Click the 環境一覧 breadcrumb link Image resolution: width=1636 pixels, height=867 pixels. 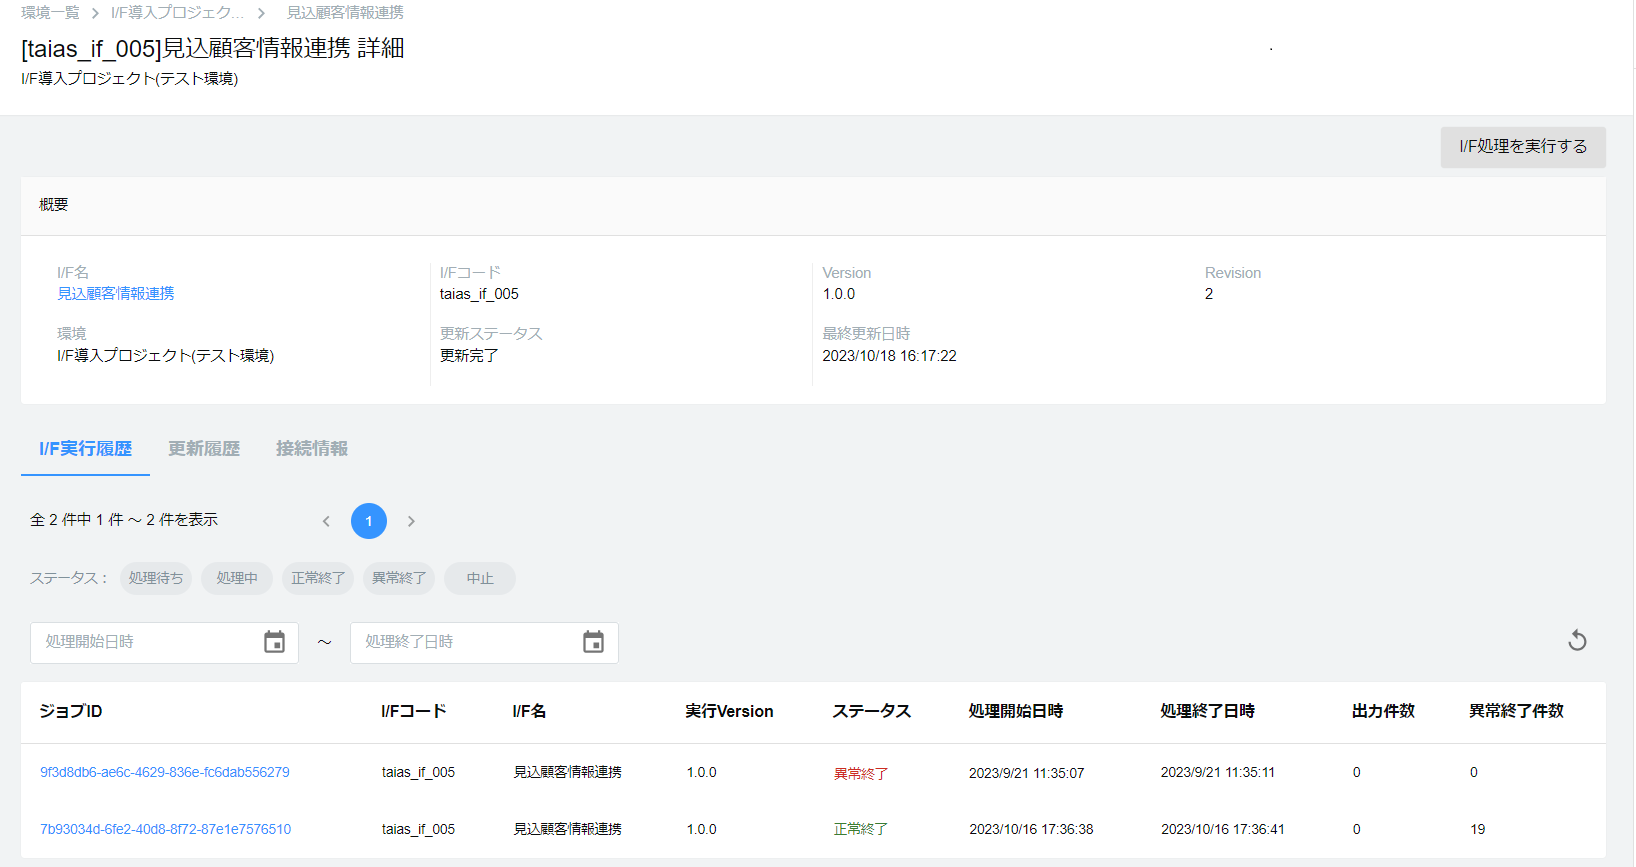pyautogui.click(x=50, y=13)
